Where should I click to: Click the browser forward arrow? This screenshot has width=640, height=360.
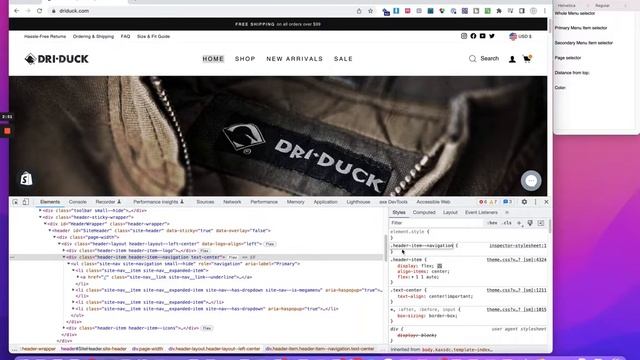click(28, 11)
